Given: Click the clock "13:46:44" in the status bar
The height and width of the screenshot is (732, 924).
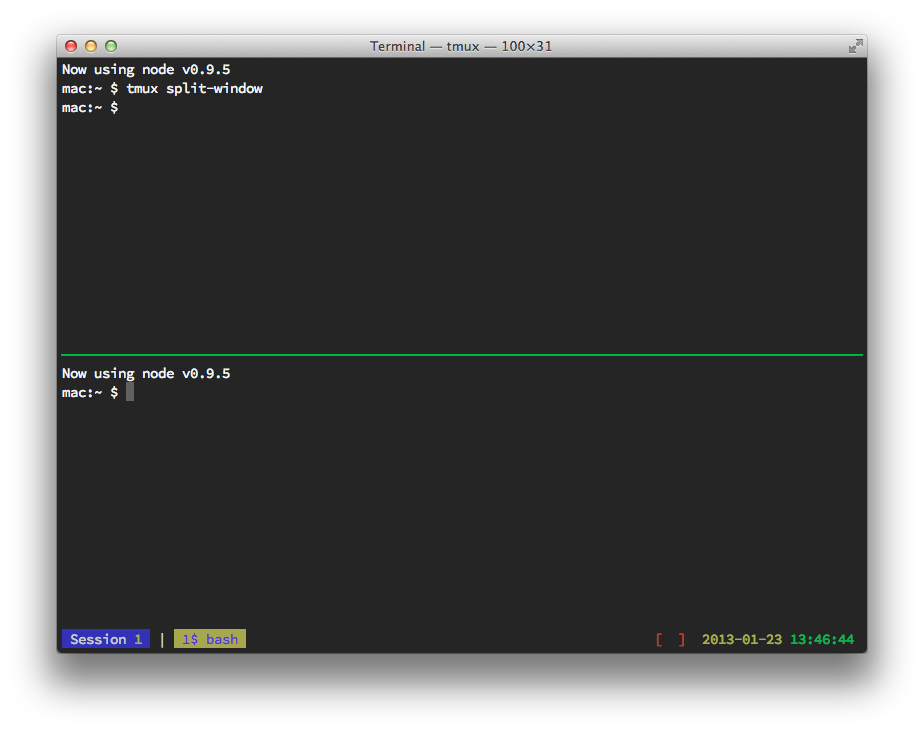Looking at the screenshot, I should click(x=822, y=639).
